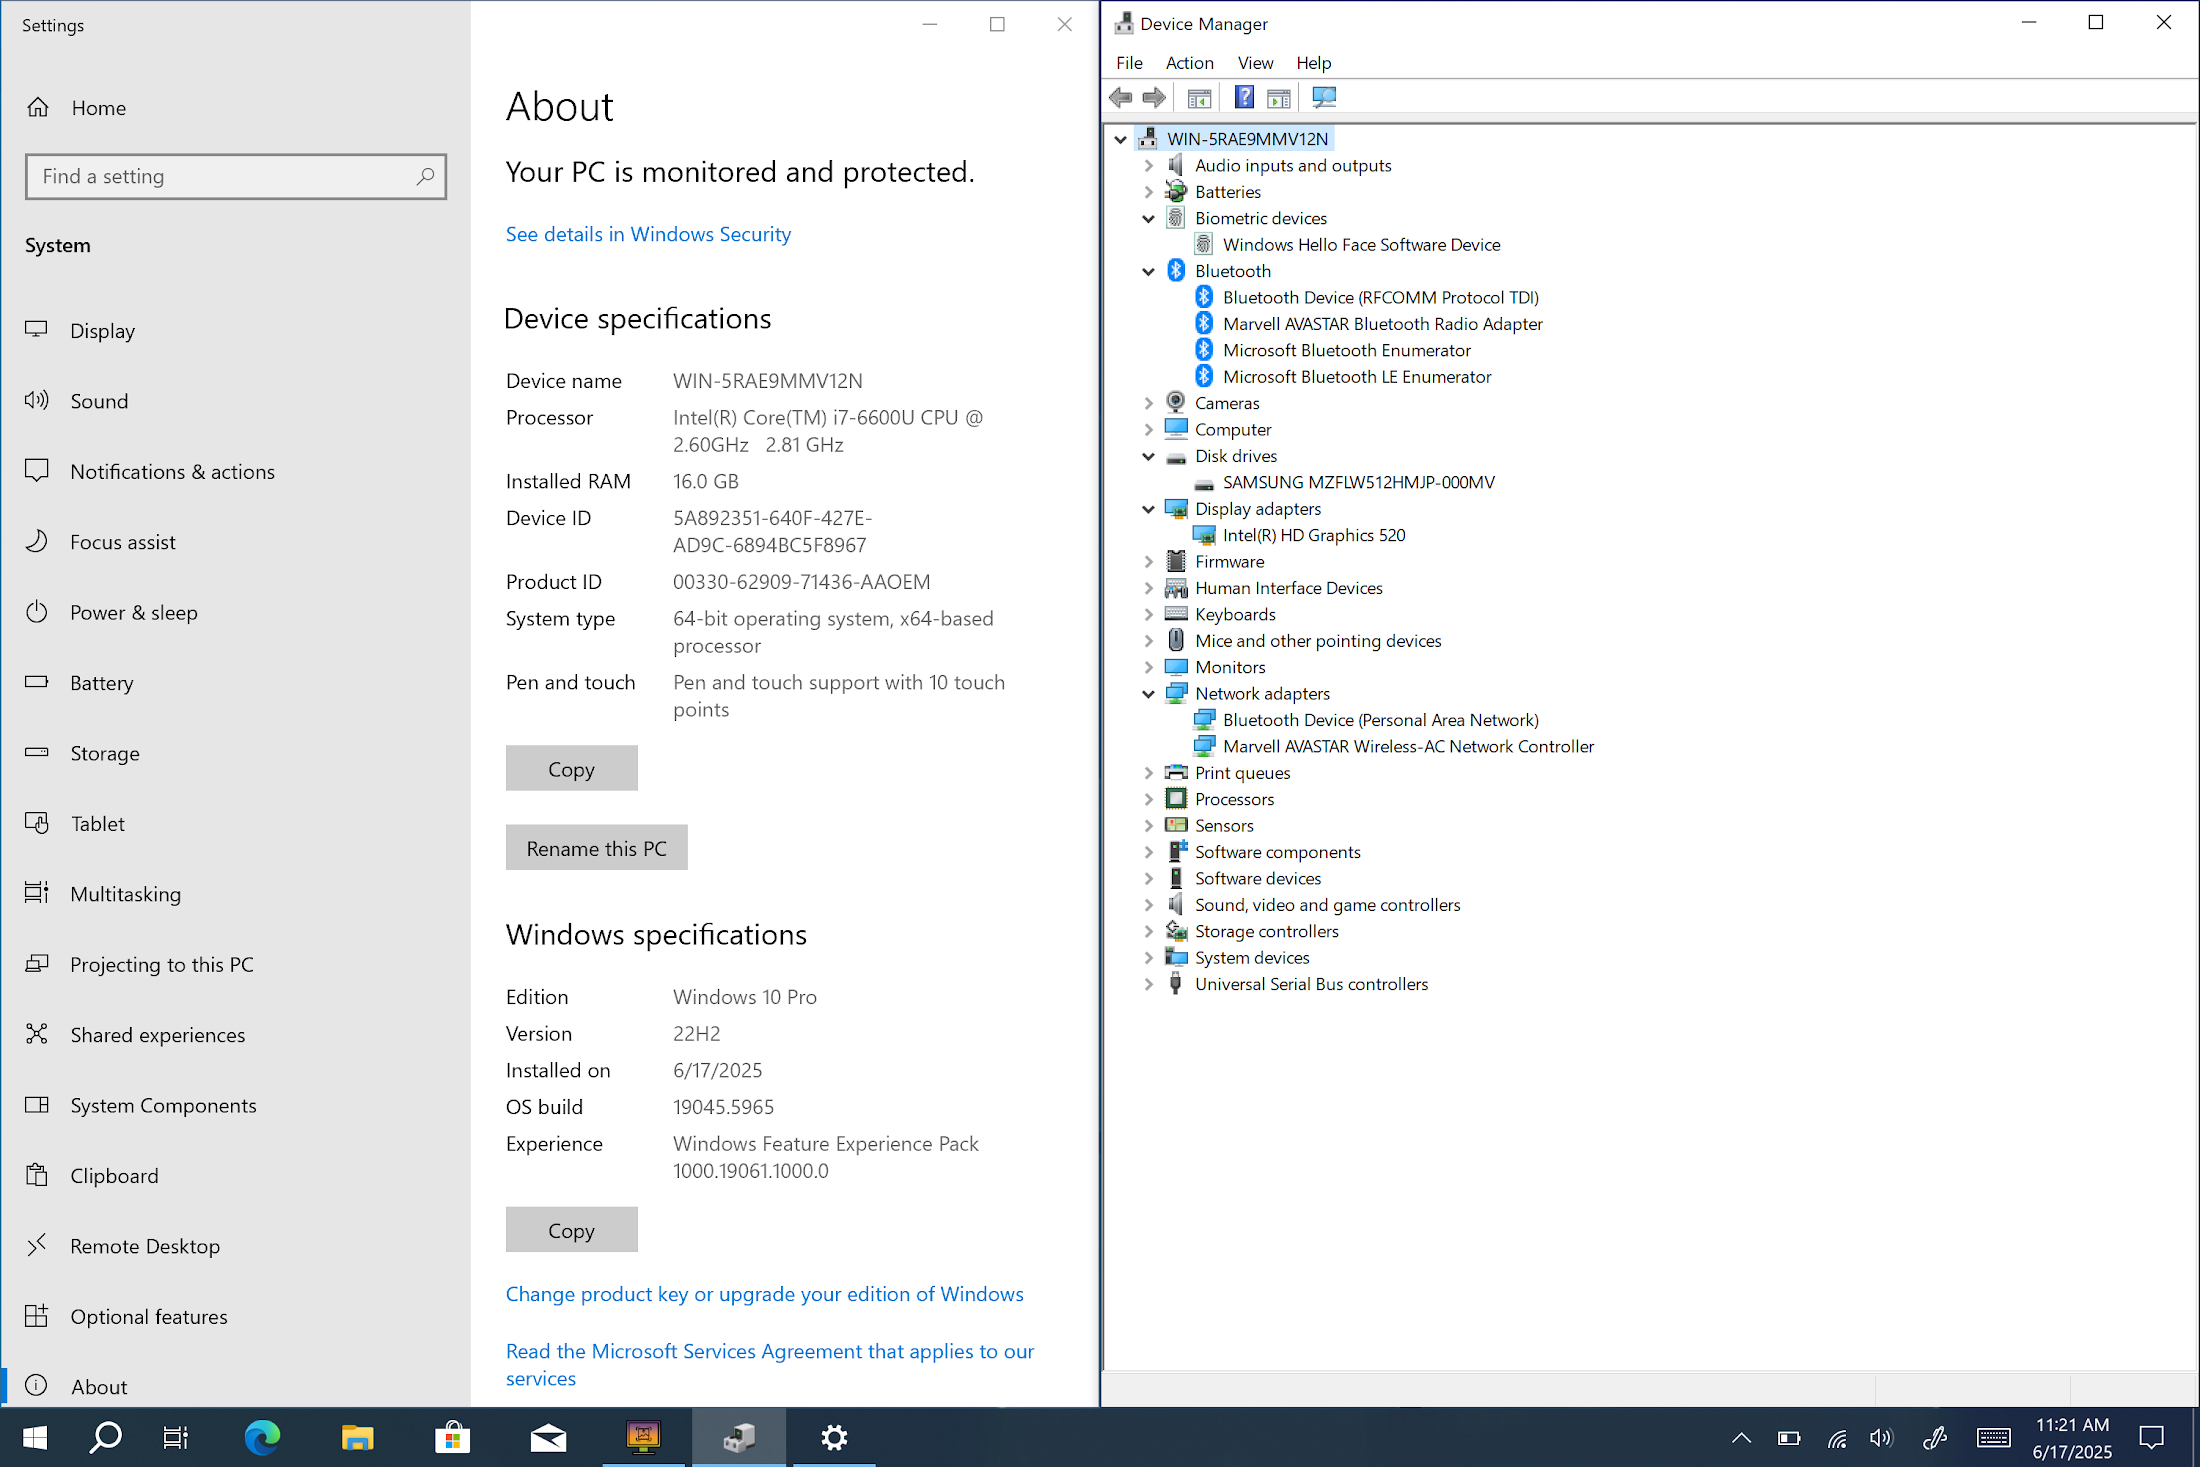2200x1467 pixels.
Task: Collapse the Display adapters node
Action: (1149, 509)
